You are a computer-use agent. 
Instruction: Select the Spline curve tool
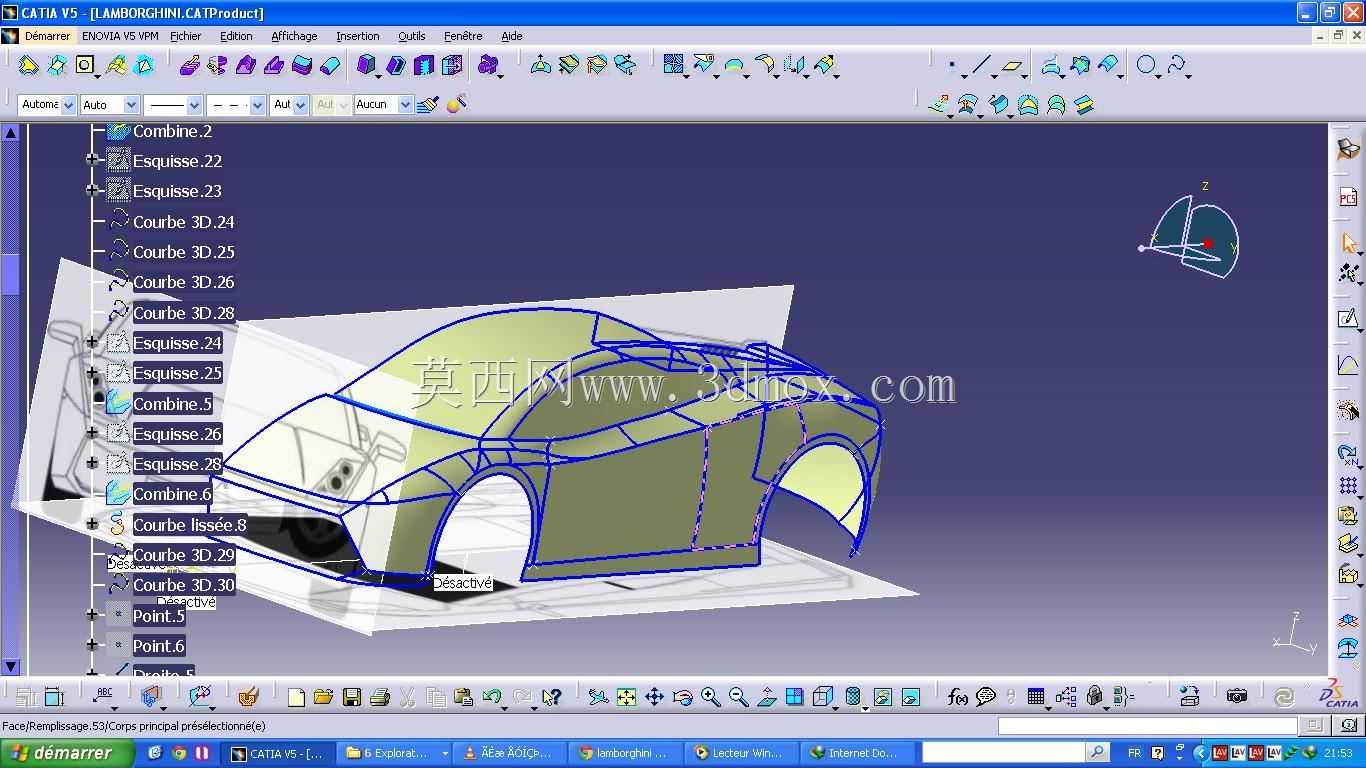1176,66
